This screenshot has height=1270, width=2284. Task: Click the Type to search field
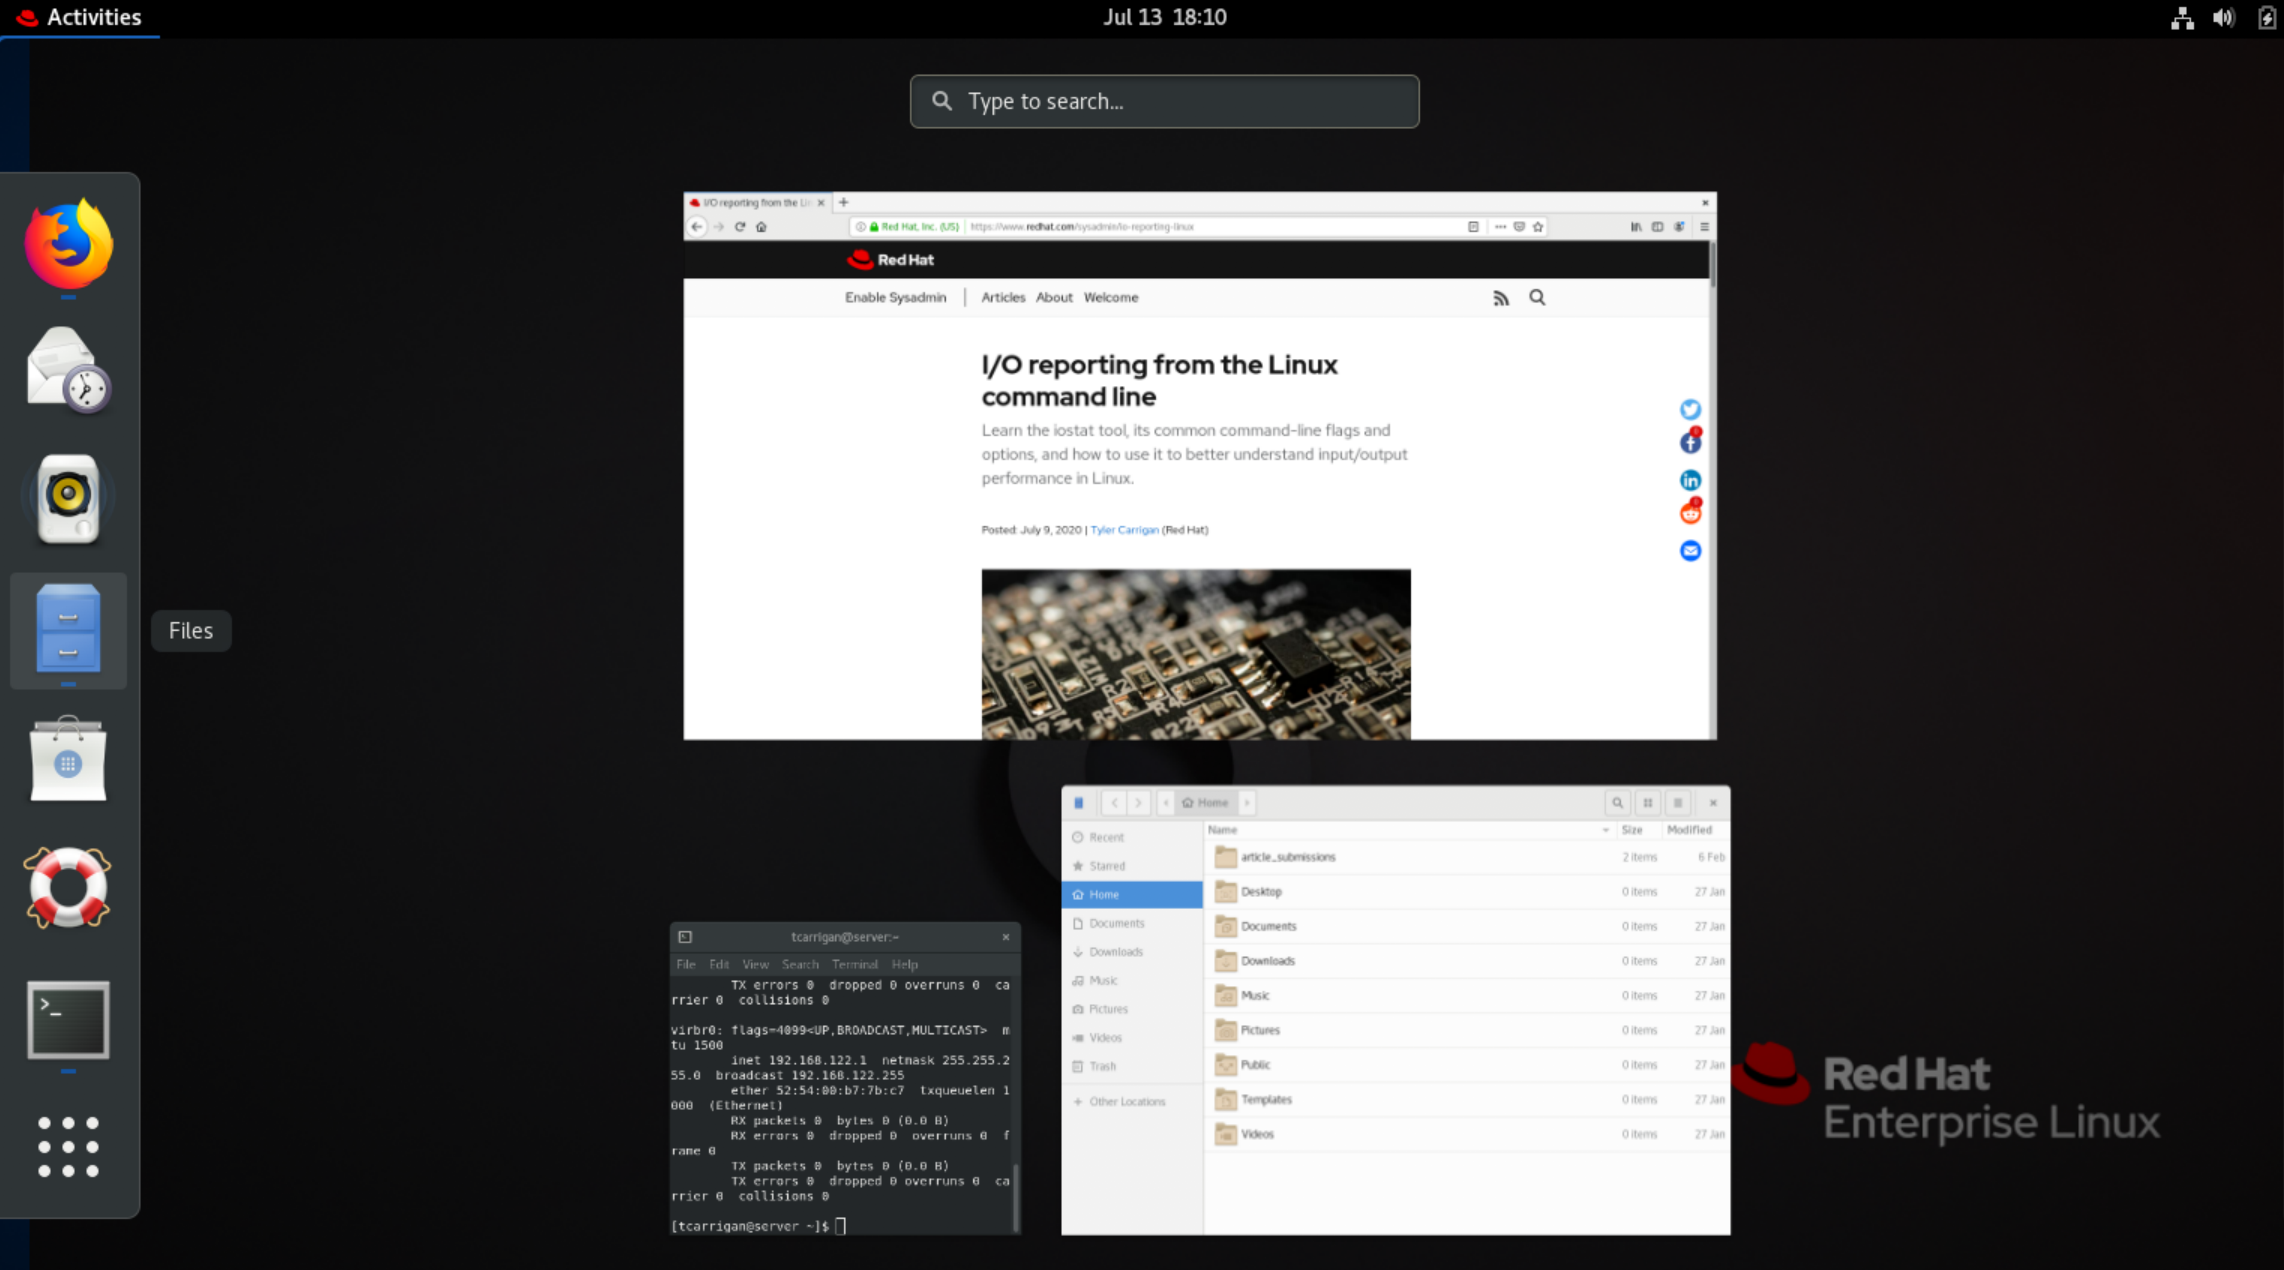(x=1163, y=101)
